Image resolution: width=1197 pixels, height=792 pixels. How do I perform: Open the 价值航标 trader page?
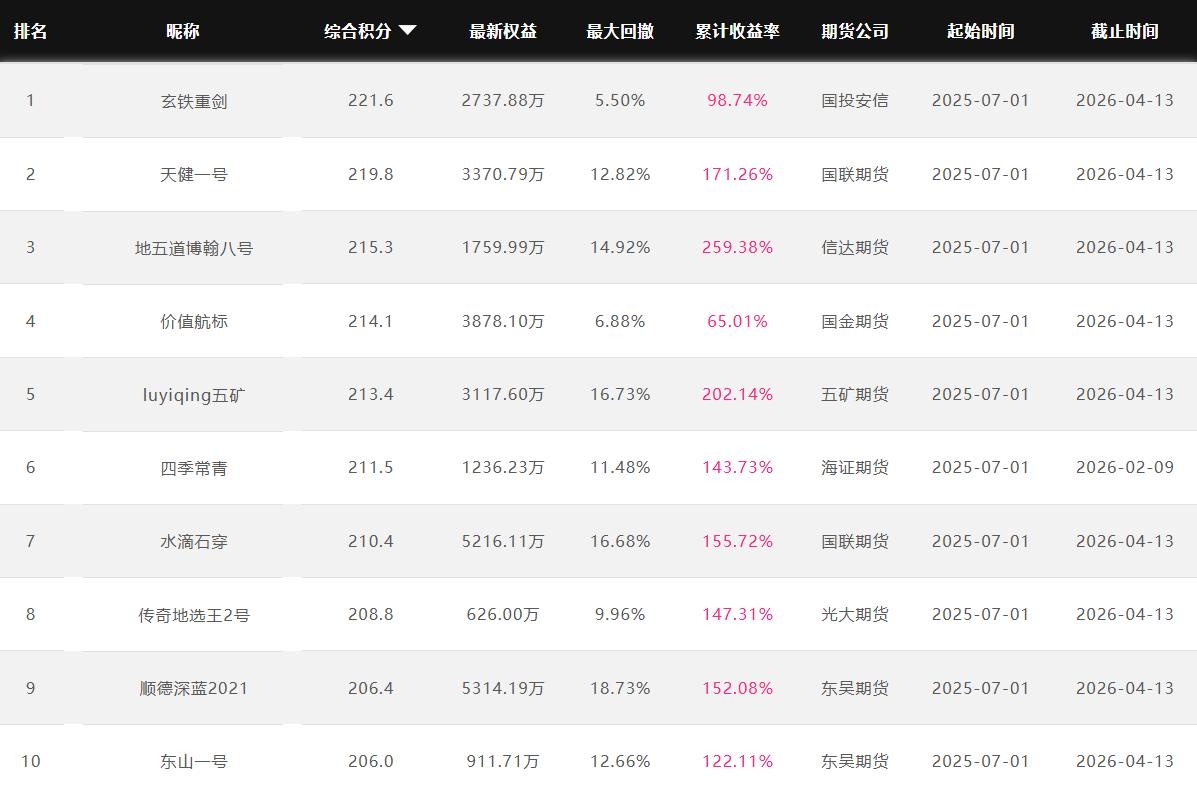click(194, 322)
